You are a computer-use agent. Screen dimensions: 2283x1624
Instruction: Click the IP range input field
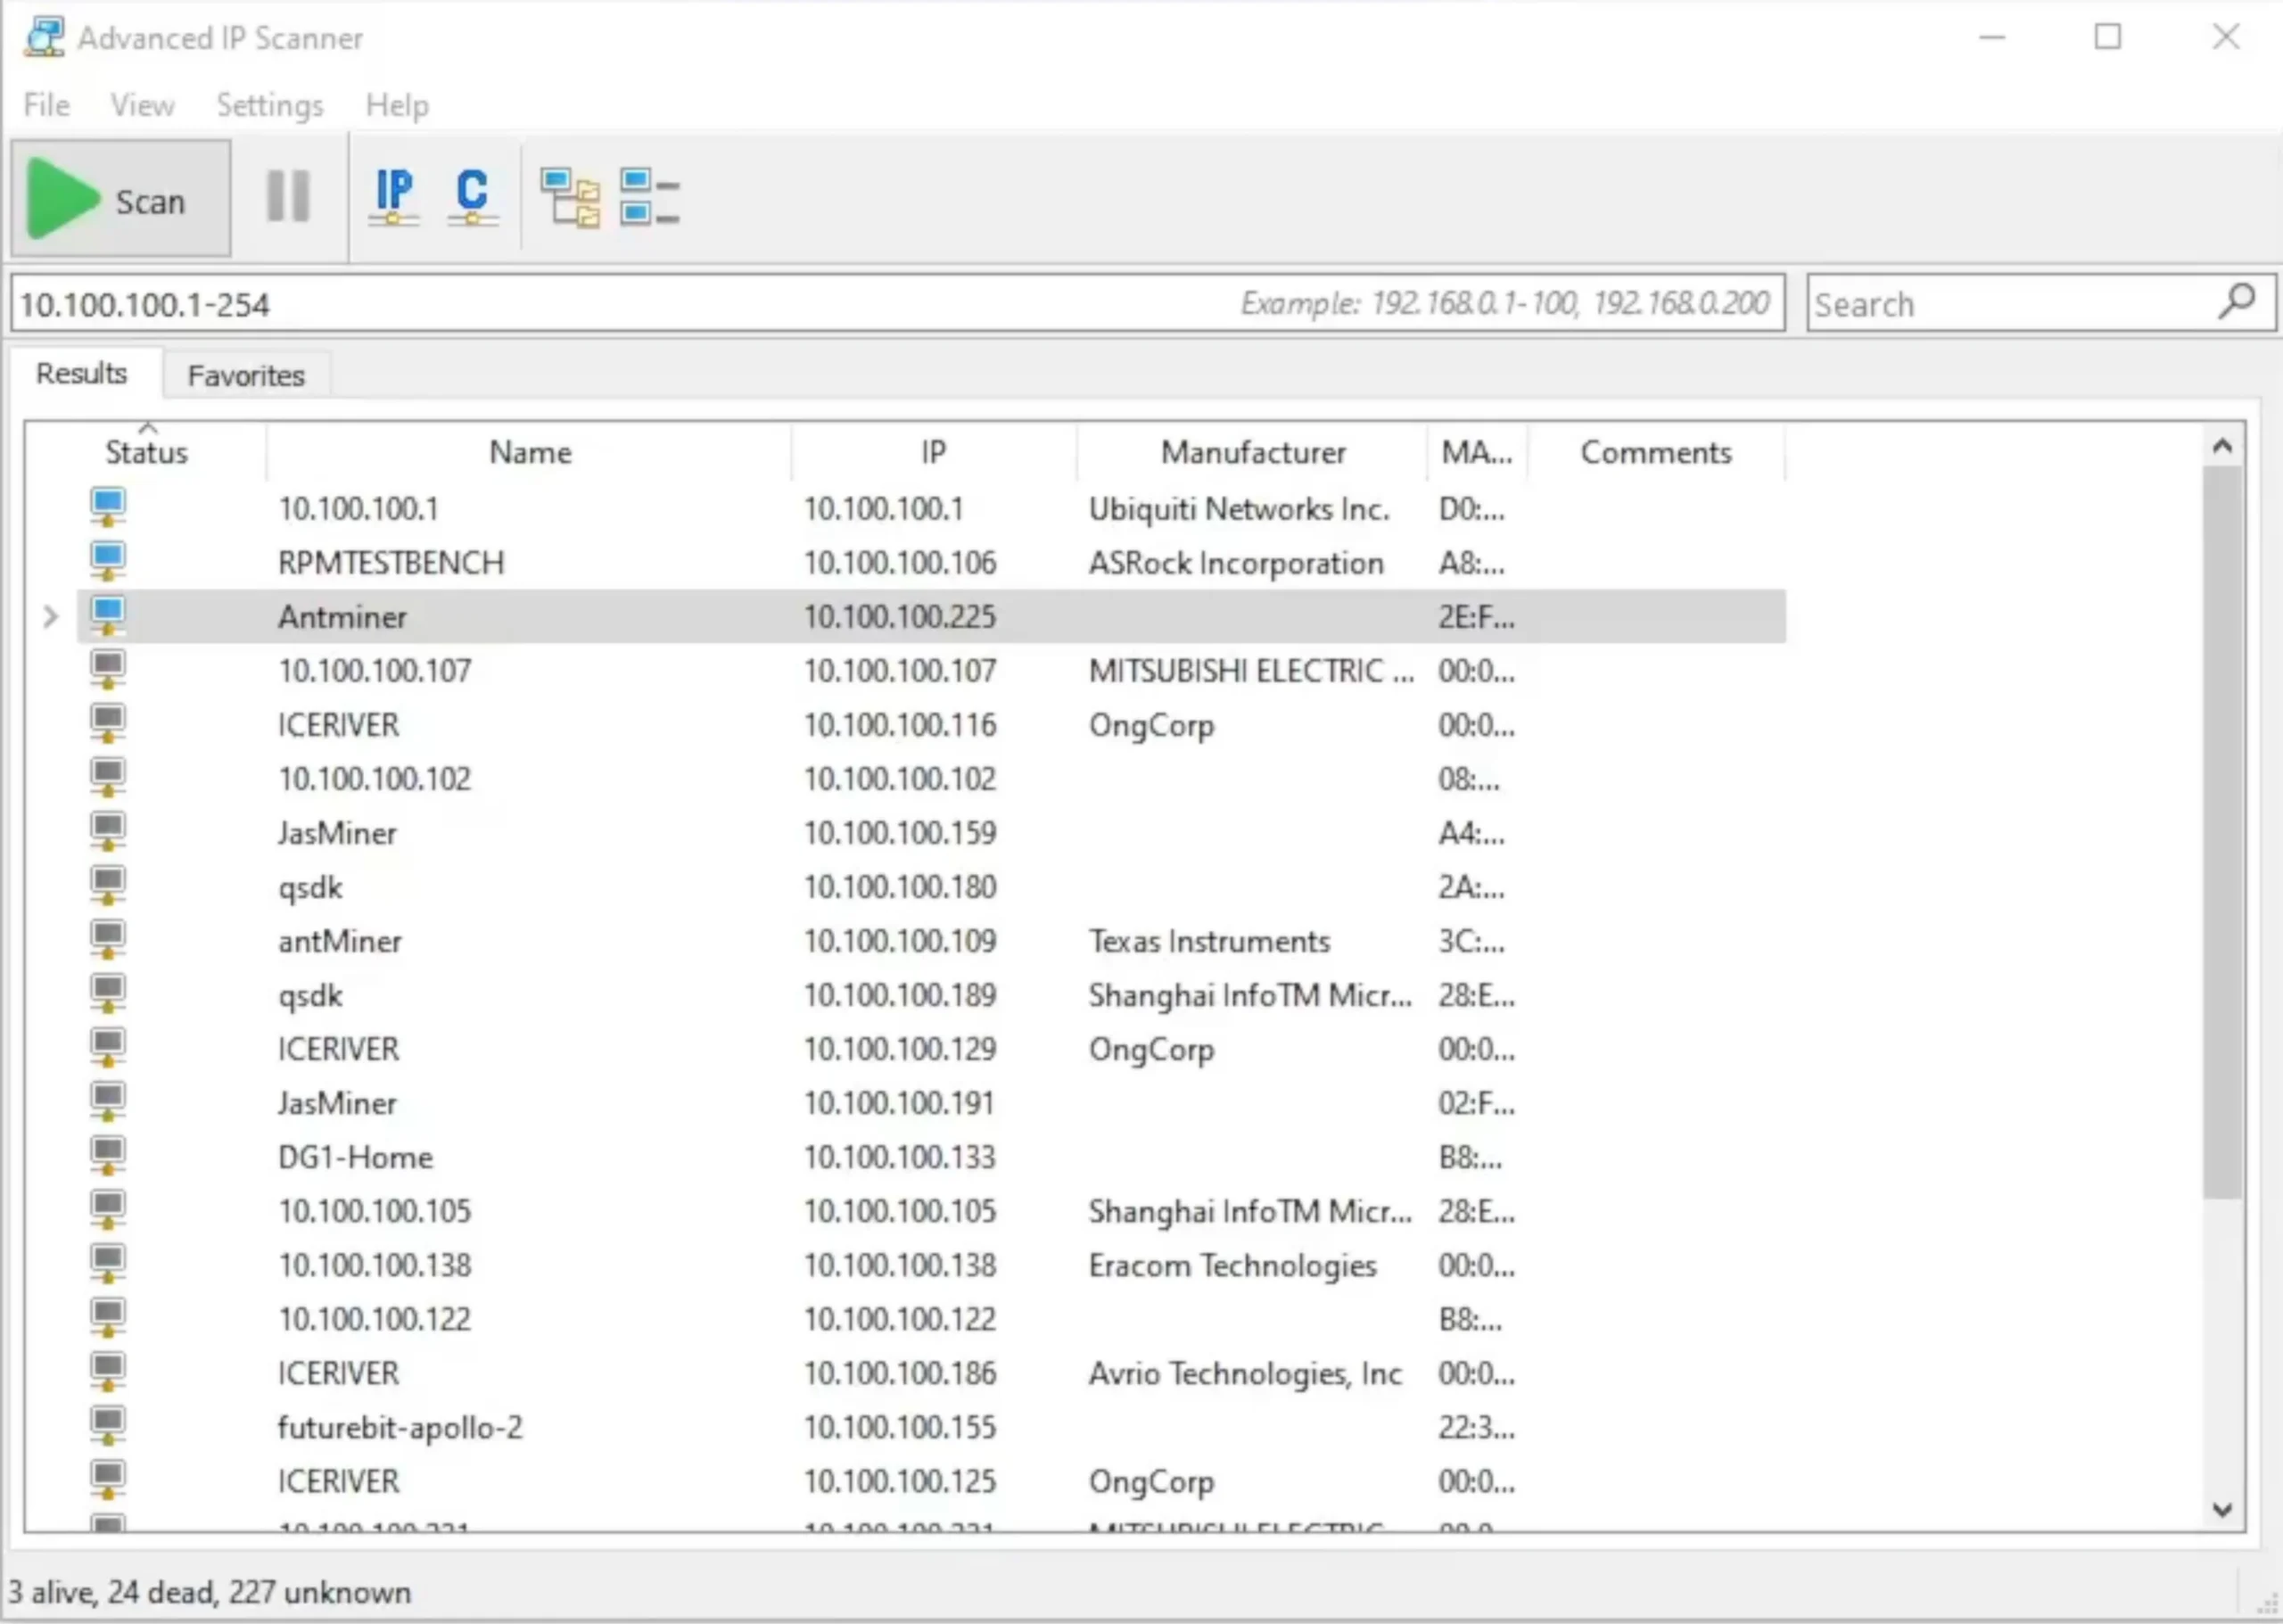[897, 303]
